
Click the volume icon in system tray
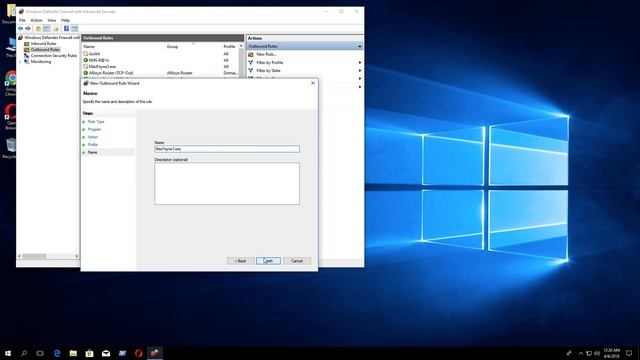click(x=597, y=353)
